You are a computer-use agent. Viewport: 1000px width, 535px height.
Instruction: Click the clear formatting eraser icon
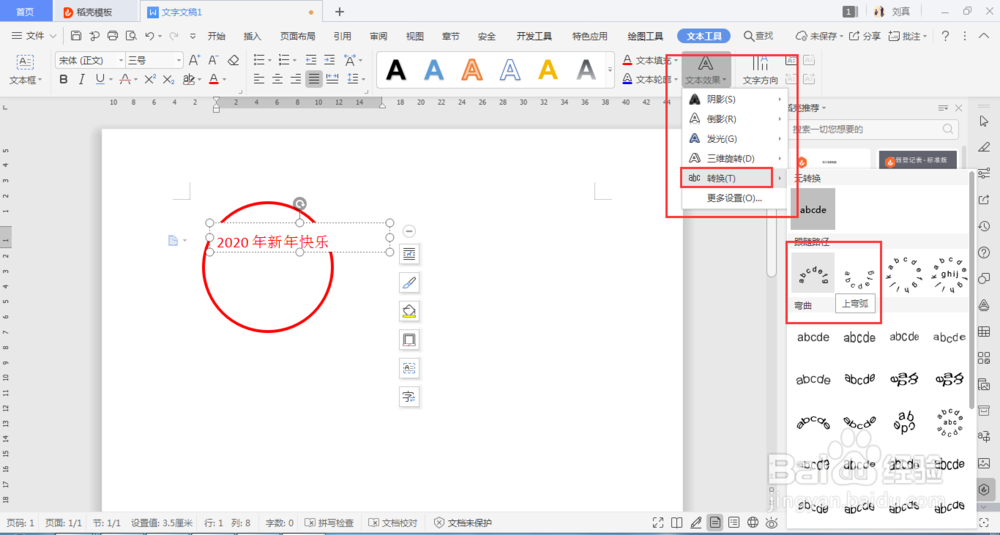click(x=233, y=60)
